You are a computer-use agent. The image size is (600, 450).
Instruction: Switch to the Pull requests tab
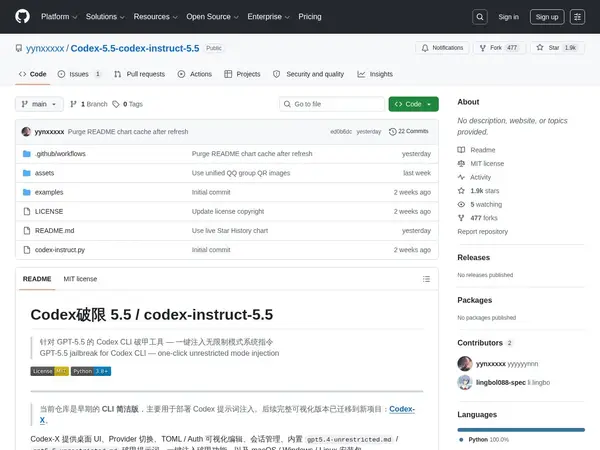point(140,74)
